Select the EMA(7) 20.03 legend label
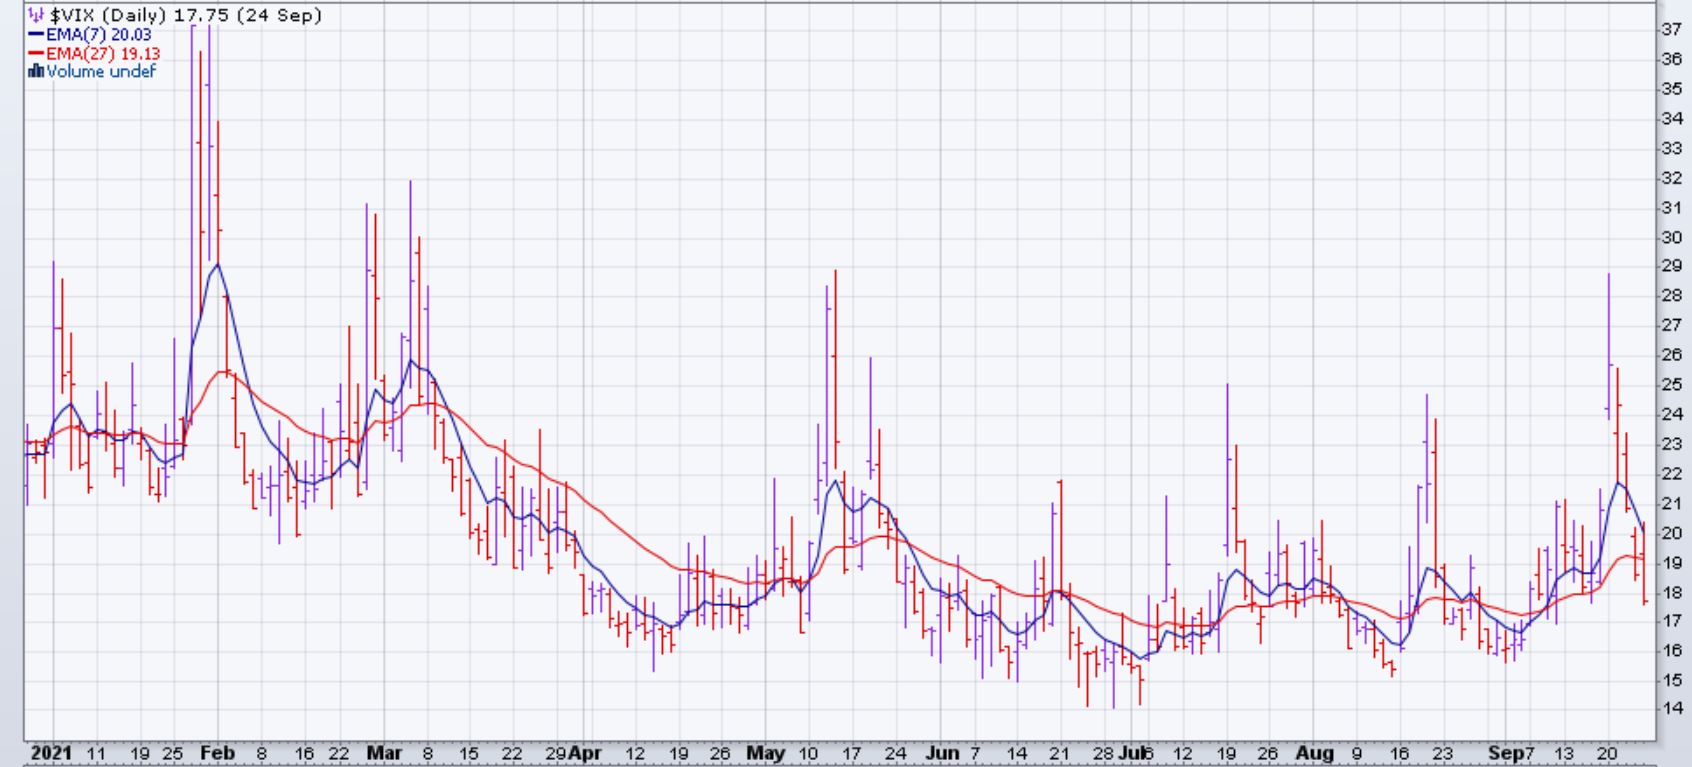Viewport: 1692px width, 767px height. pos(98,35)
